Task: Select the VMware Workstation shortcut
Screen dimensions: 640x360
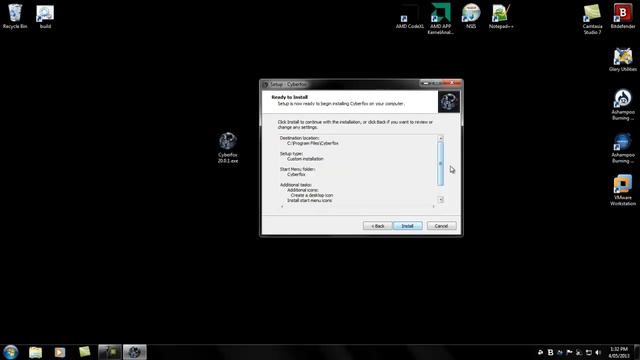Action: coord(623,191)
